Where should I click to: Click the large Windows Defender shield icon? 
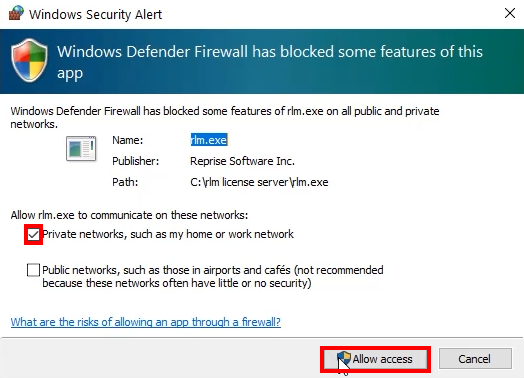(29, 60)
